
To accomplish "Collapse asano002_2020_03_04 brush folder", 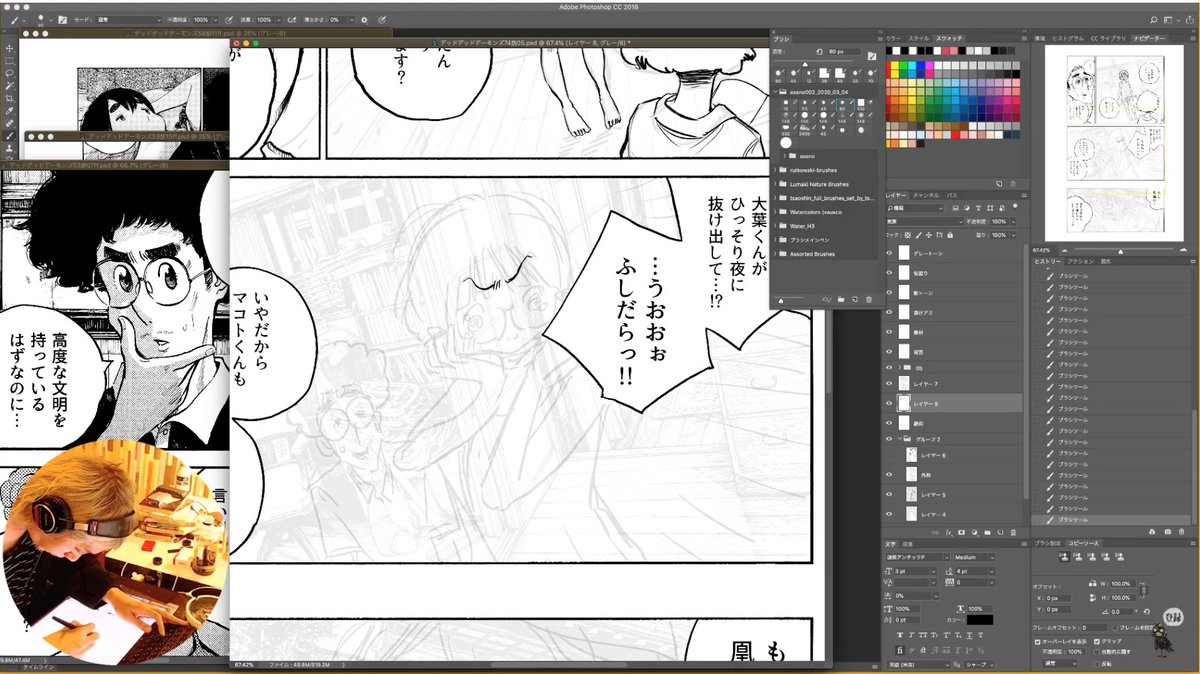I will click(x=775, y=92).
